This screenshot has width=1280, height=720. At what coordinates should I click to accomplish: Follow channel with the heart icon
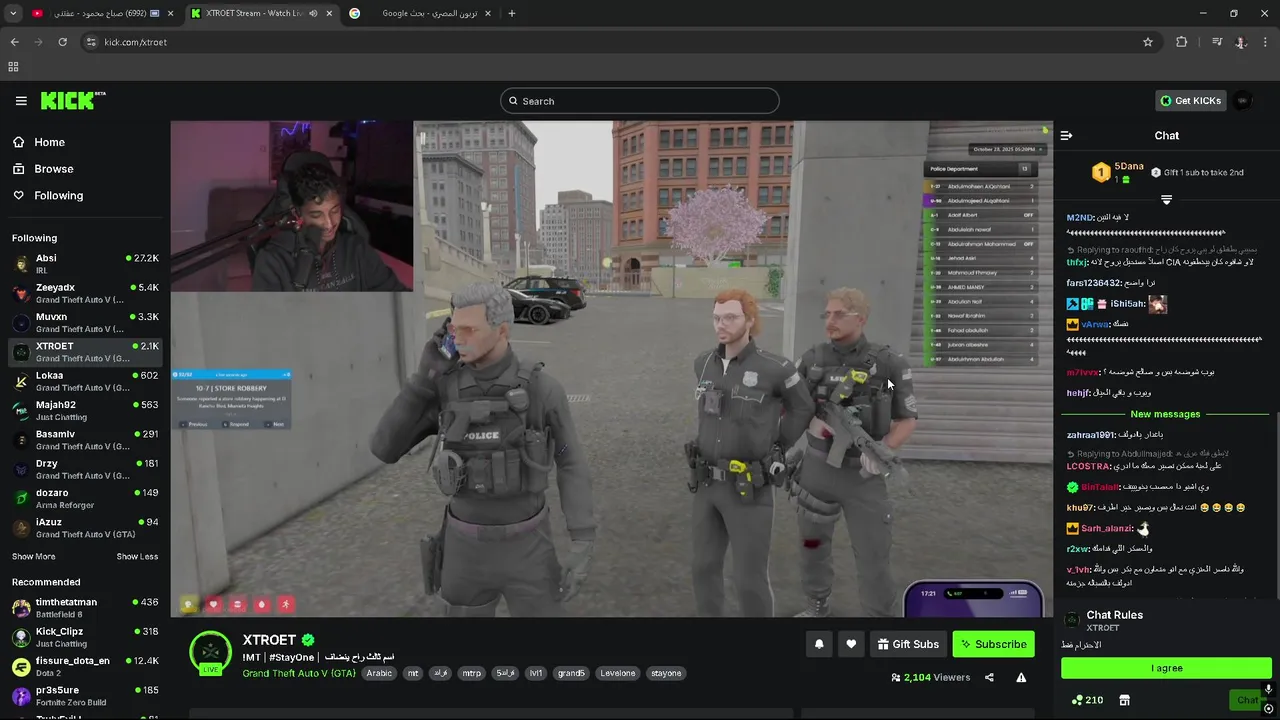[851, 644]
